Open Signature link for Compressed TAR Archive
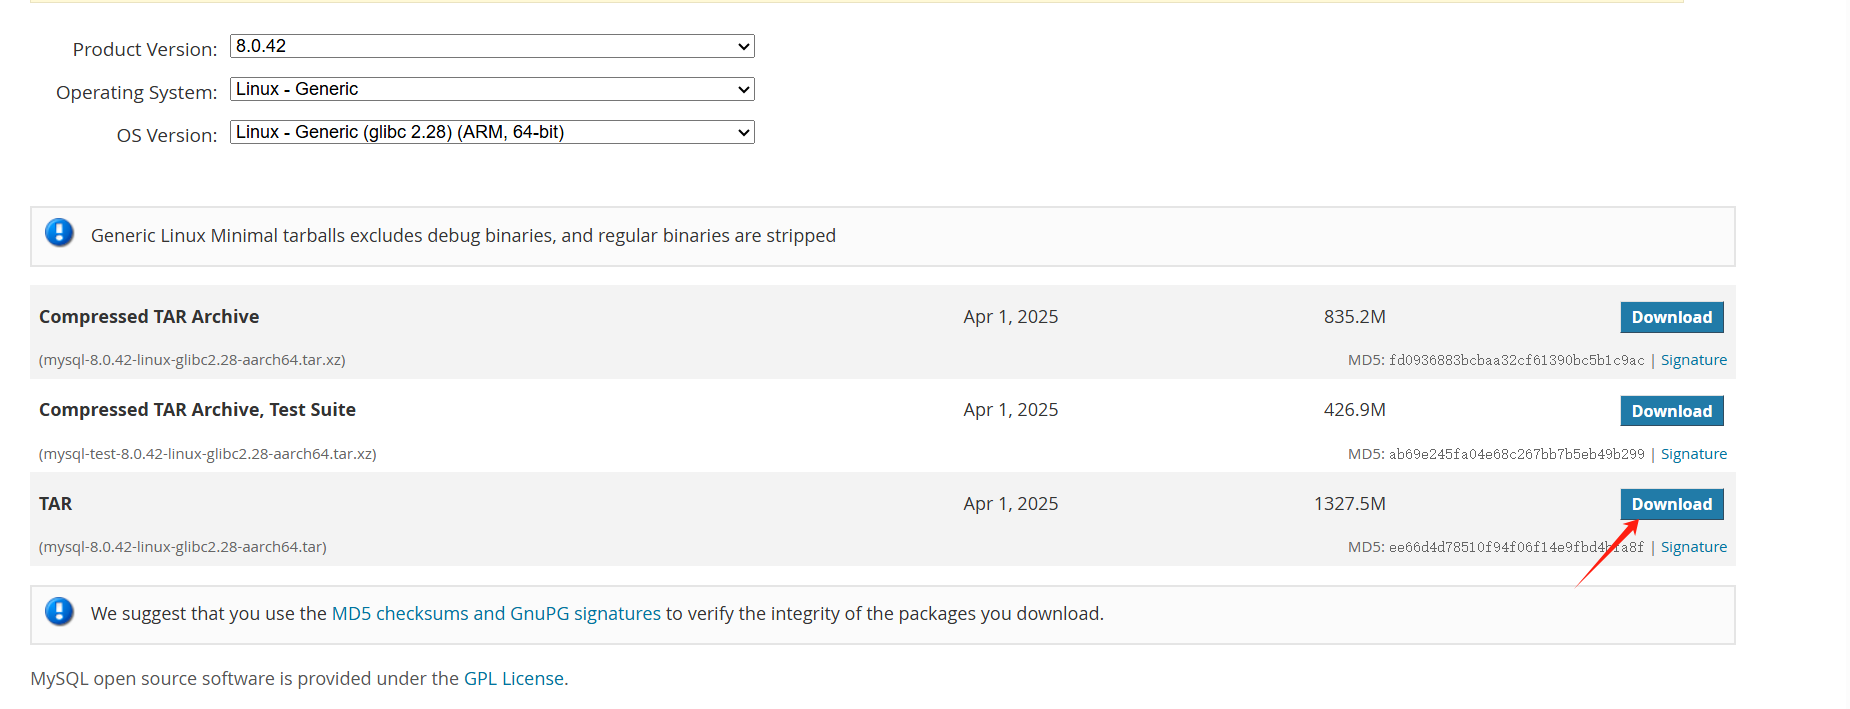The width and height of the screenshot is (1850, 709). (1694, 360)
